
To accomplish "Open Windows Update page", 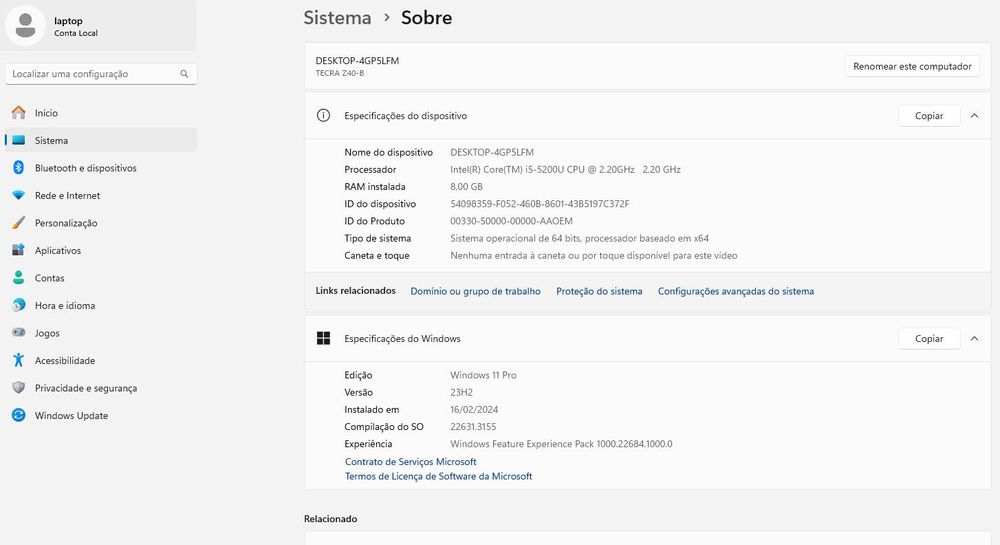I will [x=101, y=415].
